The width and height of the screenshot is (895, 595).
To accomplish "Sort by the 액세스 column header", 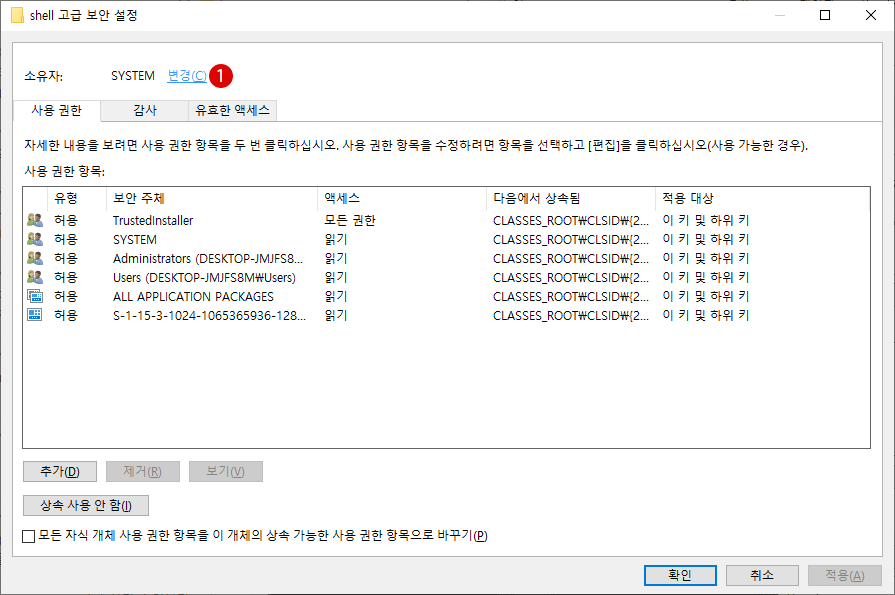I will [x=402, y=198].
